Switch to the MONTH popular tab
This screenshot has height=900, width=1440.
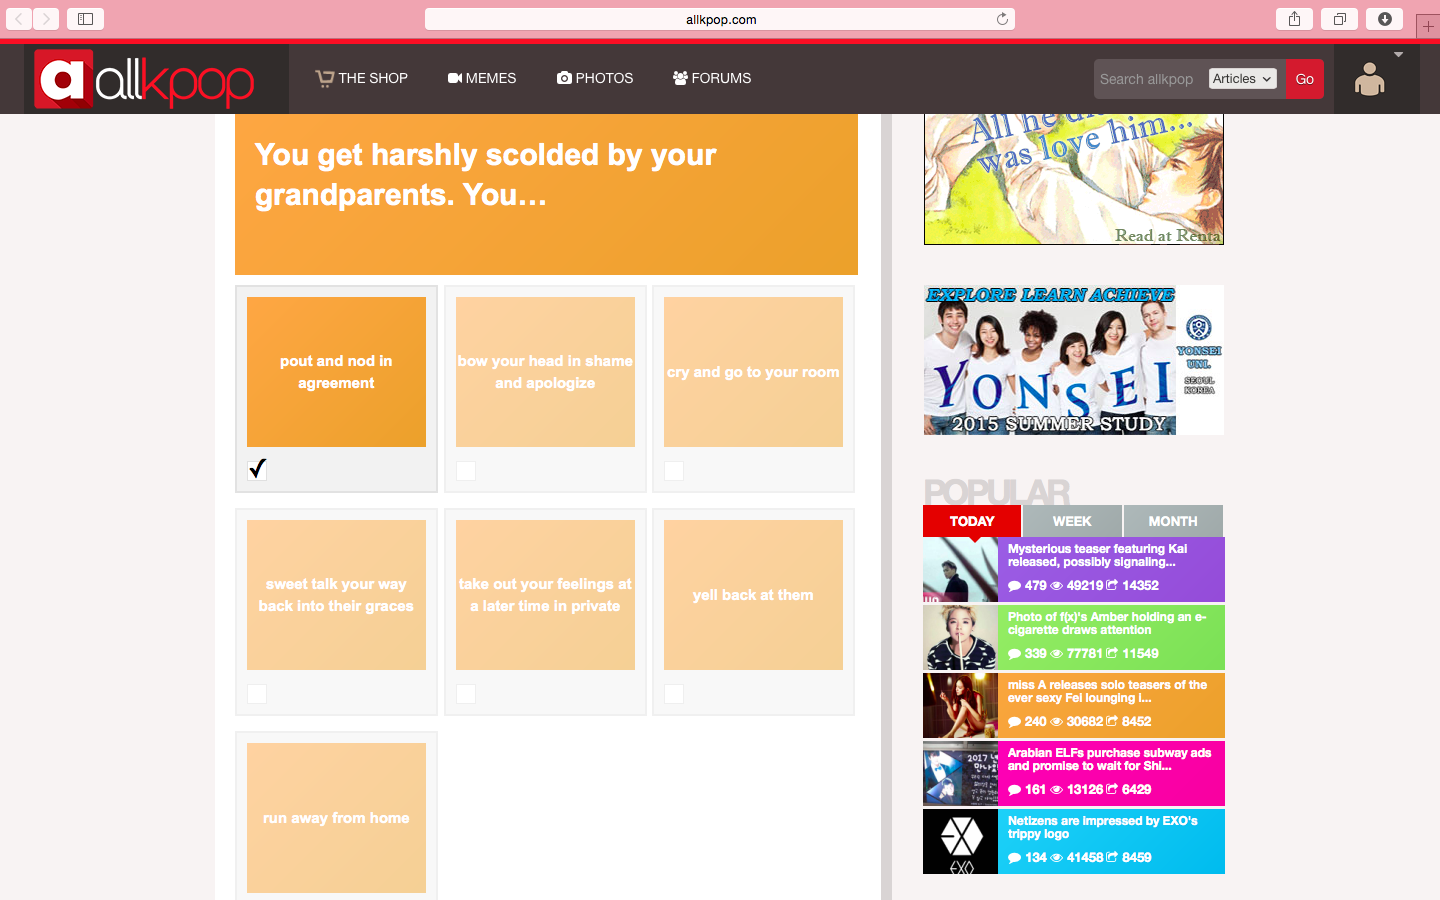[1172, 521]
